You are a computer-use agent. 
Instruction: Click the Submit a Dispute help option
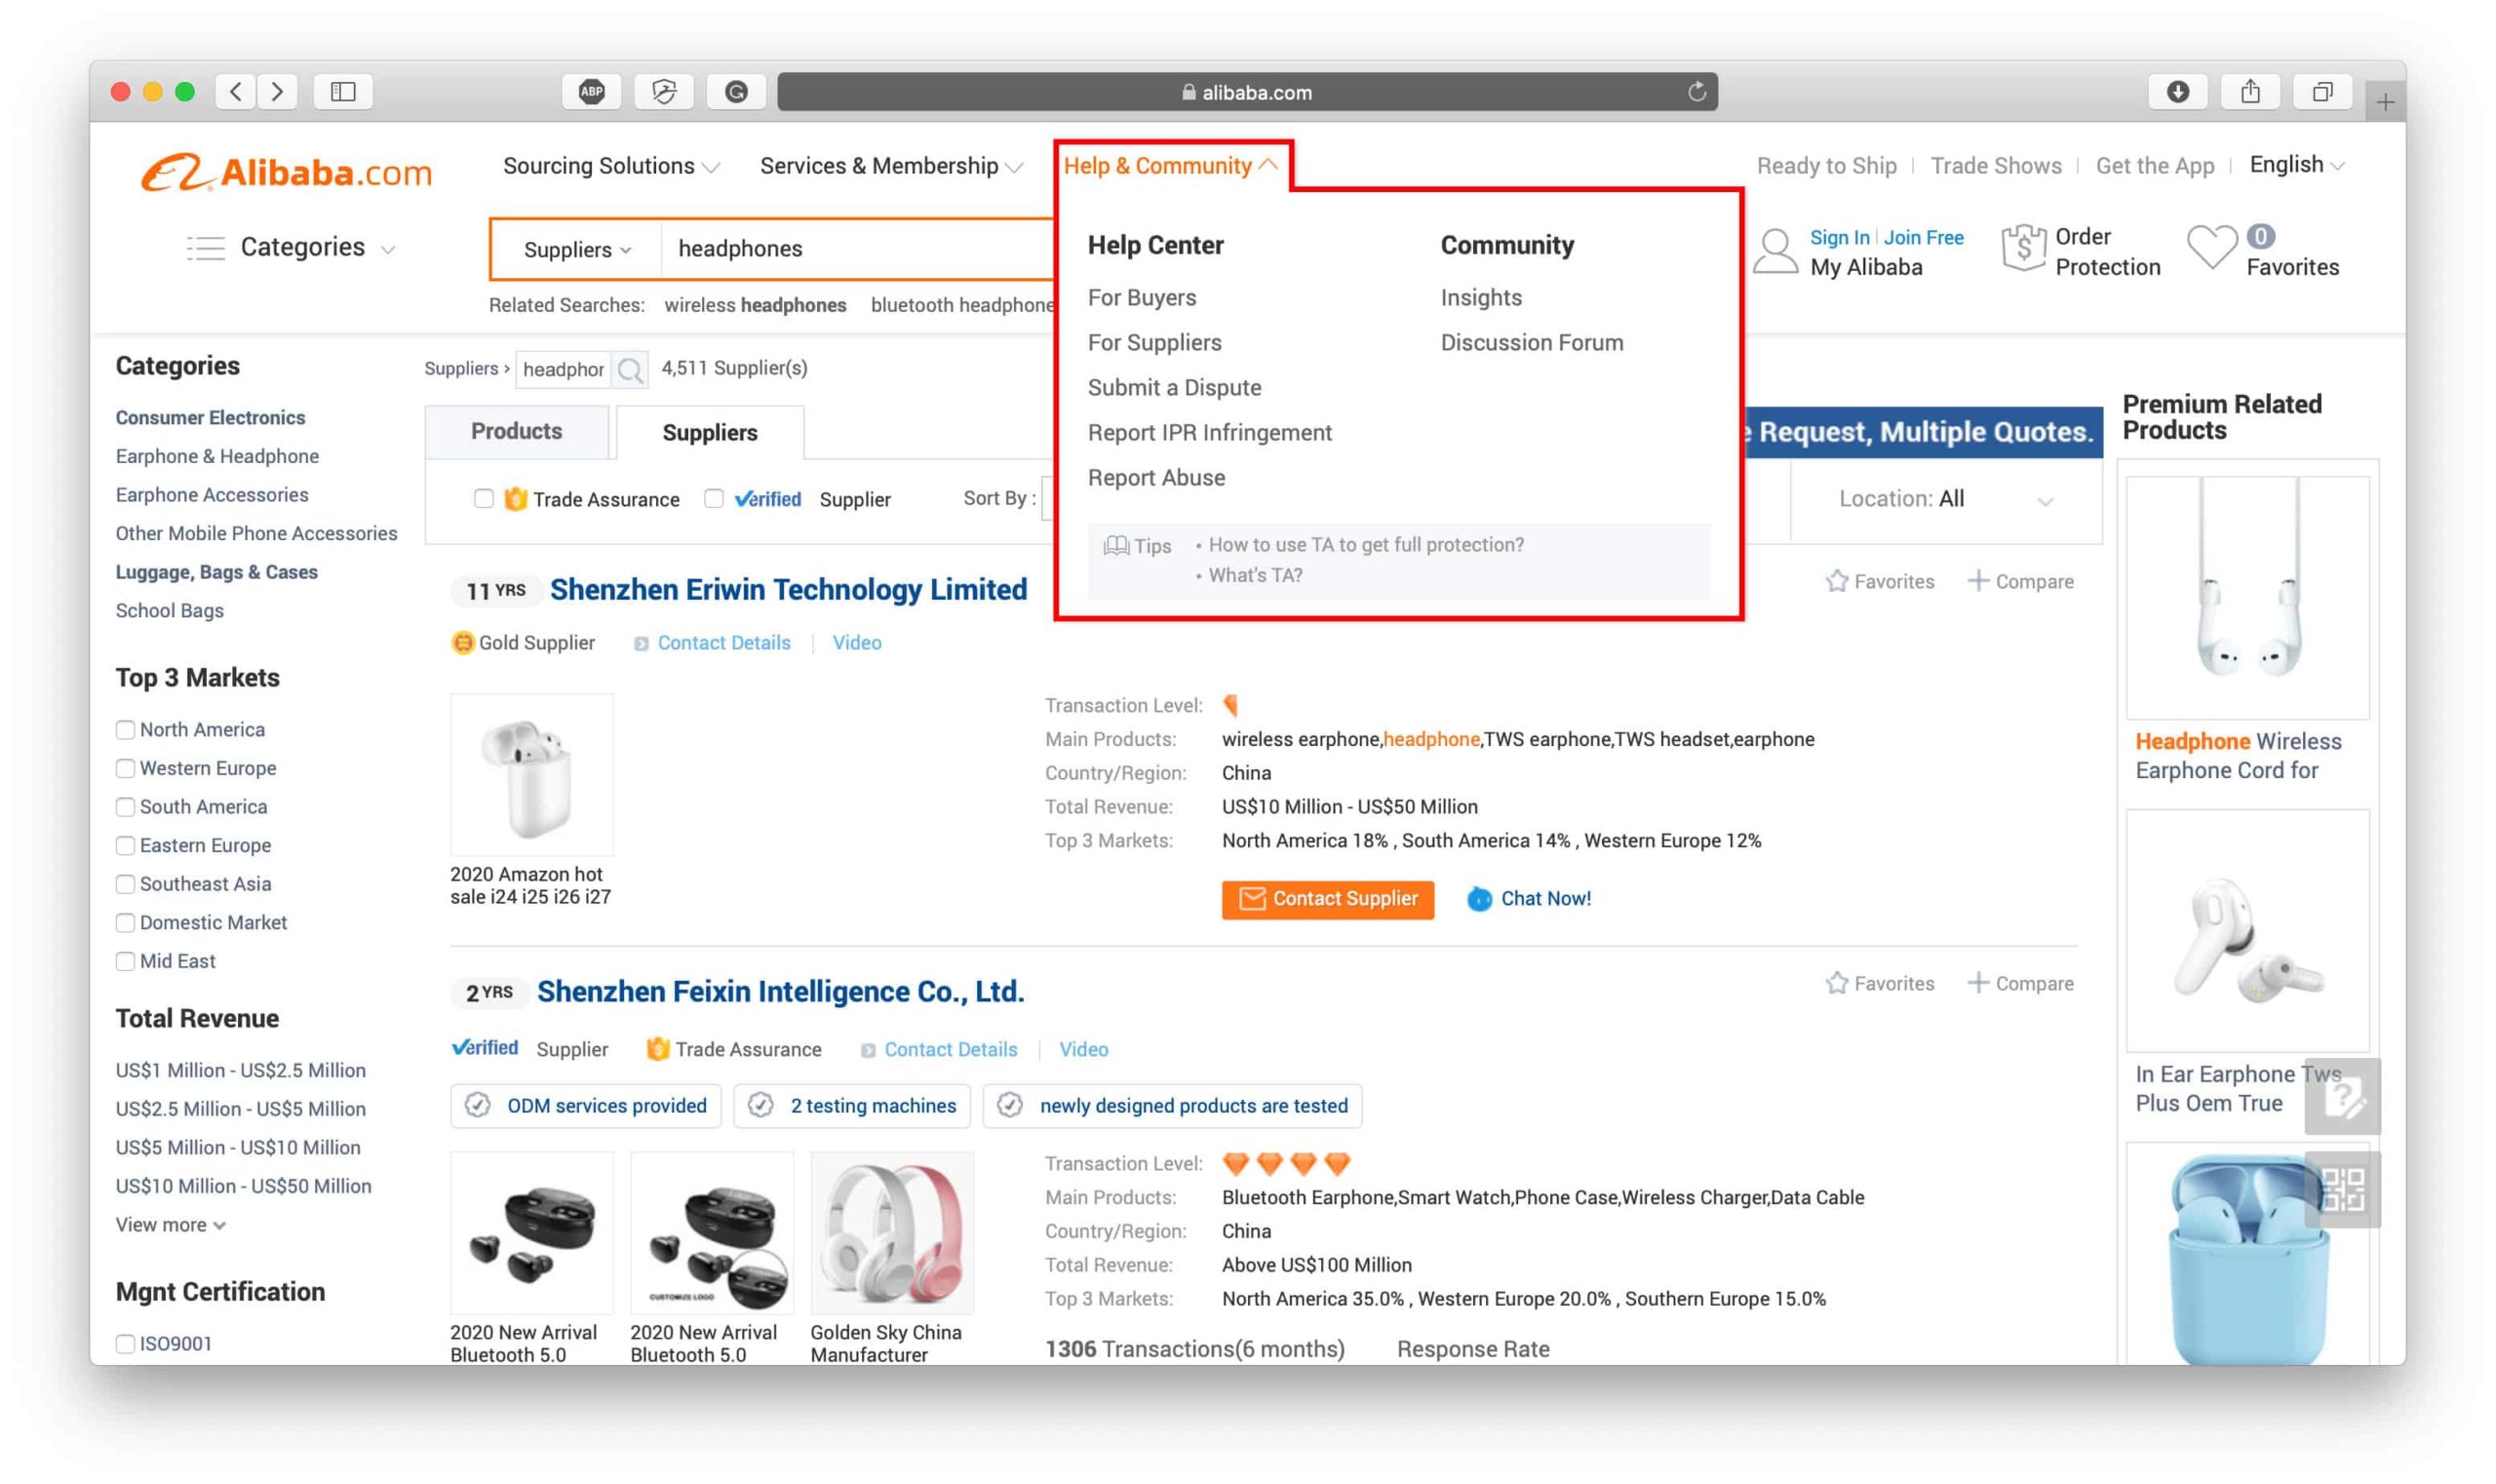[x=1175, y=387]
